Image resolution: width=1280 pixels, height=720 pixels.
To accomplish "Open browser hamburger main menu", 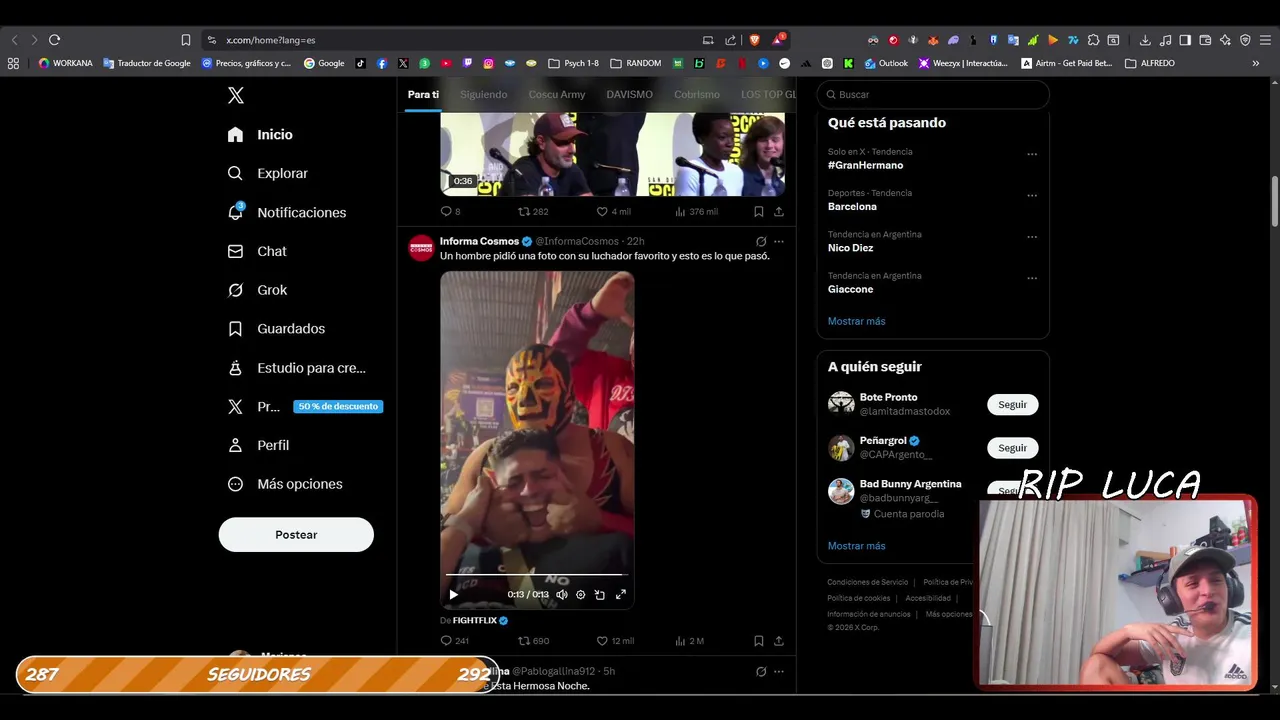I will (1265, 40).
